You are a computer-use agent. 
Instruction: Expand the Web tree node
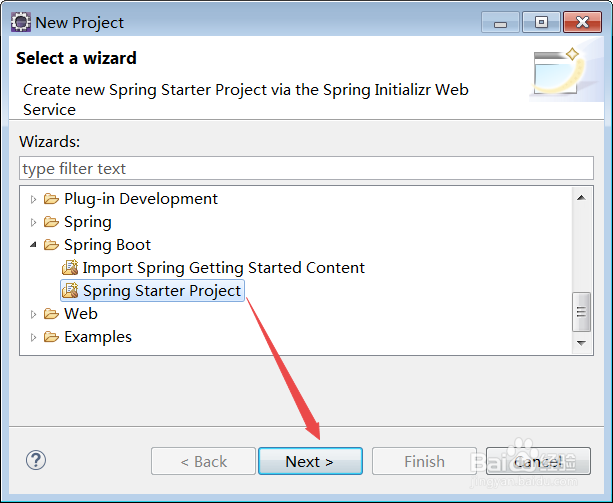(33, 314)
